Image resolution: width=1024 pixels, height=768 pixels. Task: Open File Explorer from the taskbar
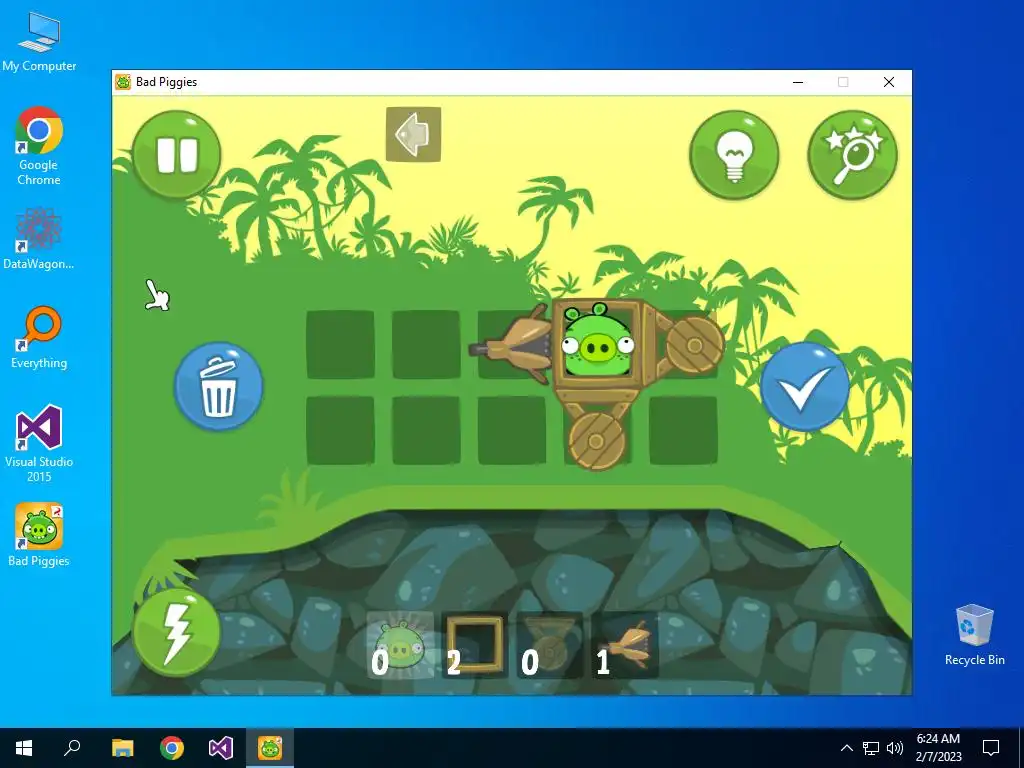tap(122, 748)
